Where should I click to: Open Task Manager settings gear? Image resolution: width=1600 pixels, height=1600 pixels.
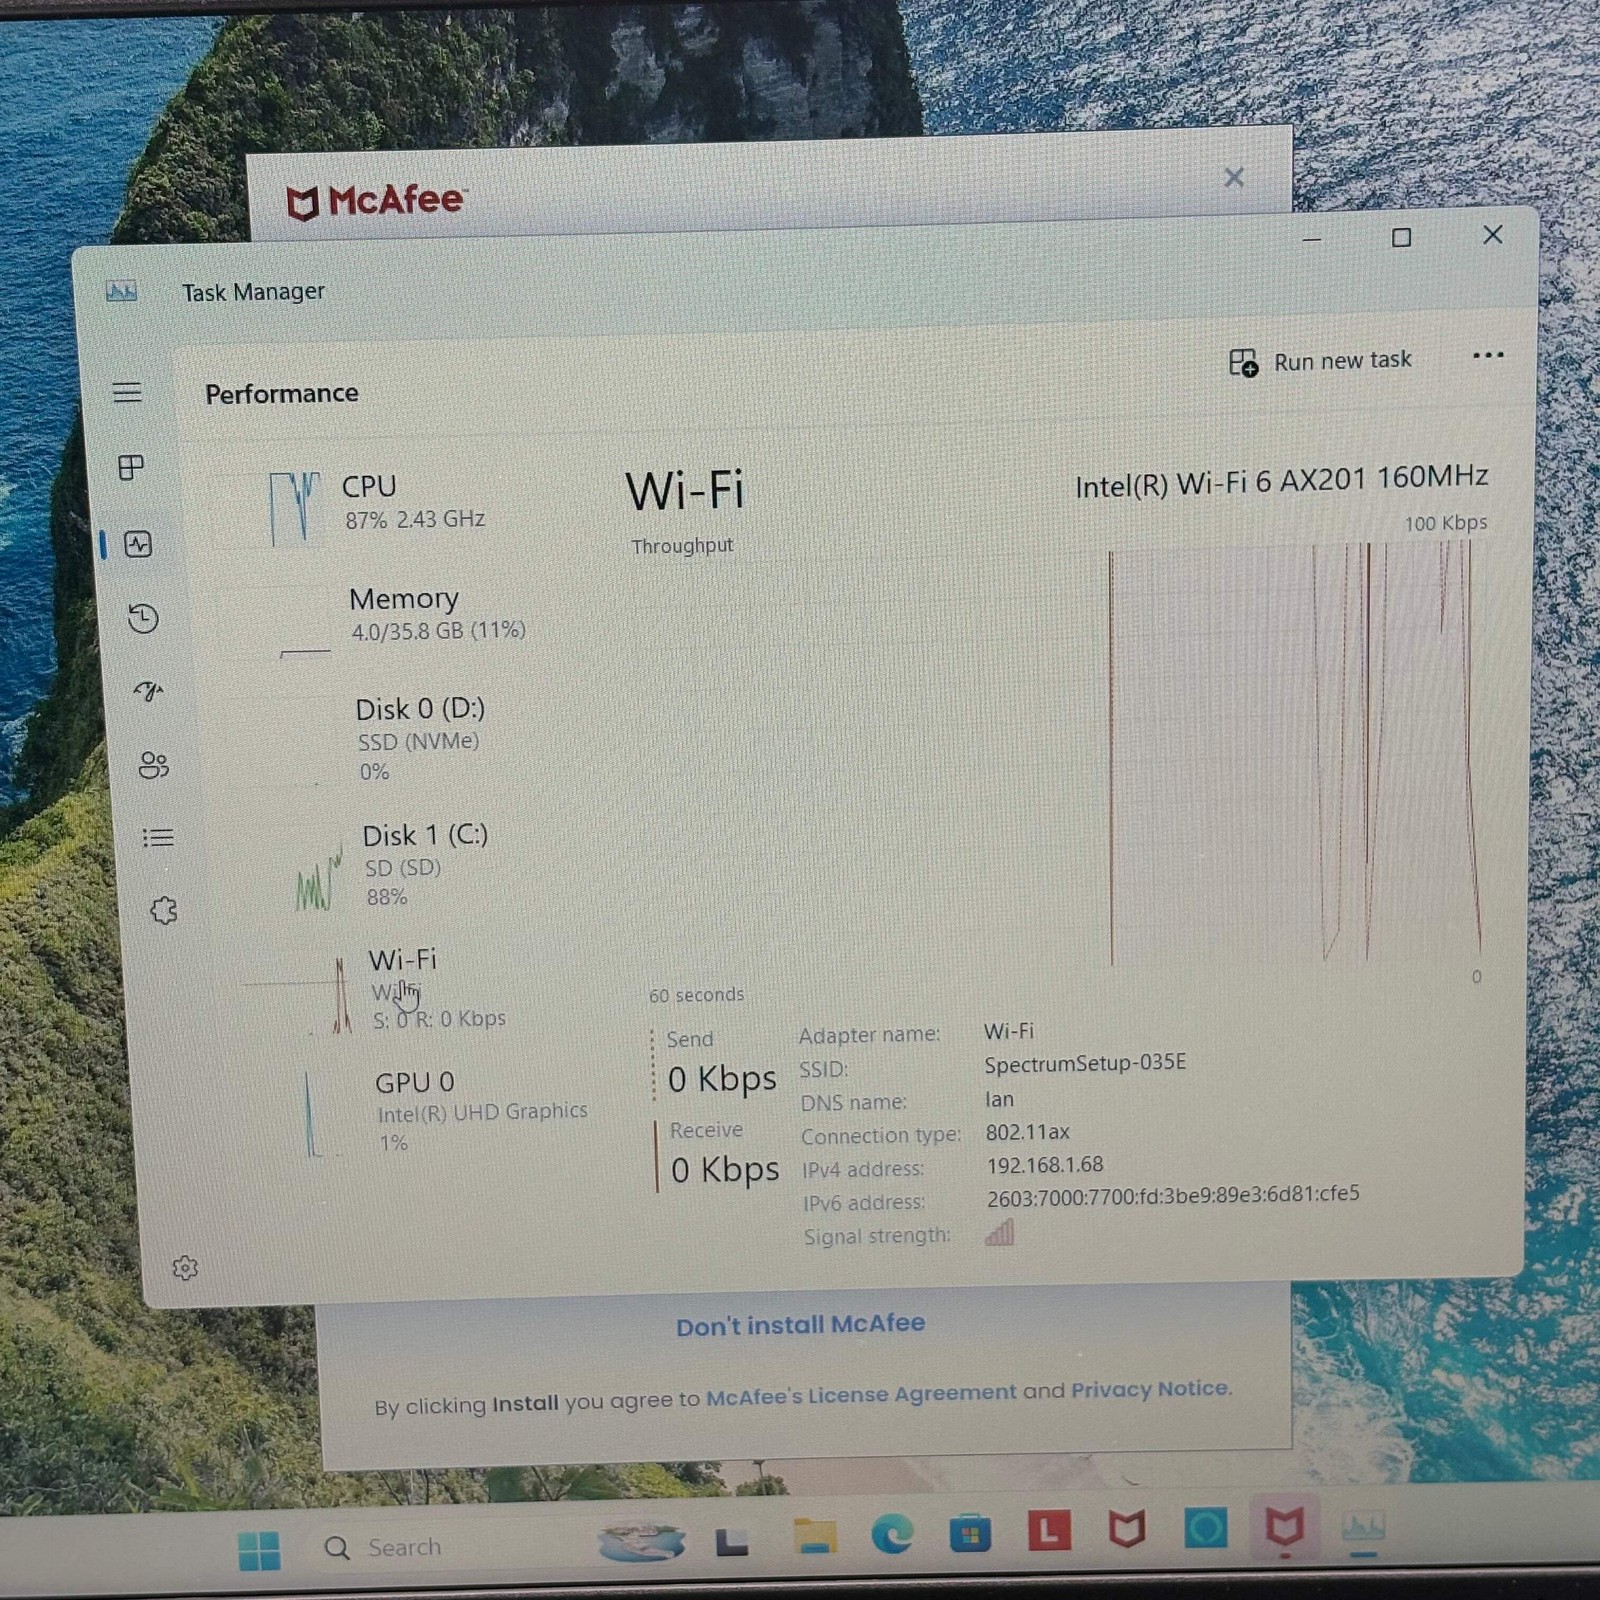point(185,1268)
